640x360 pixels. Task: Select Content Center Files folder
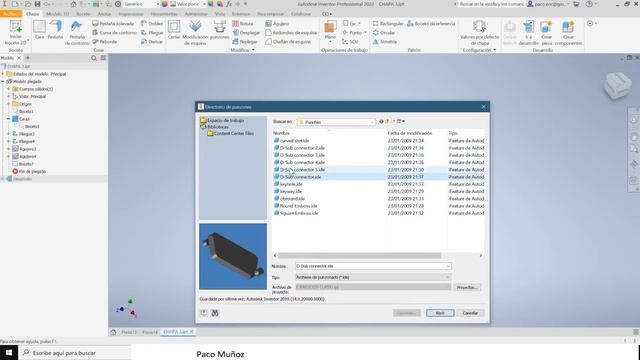[231, 133]
